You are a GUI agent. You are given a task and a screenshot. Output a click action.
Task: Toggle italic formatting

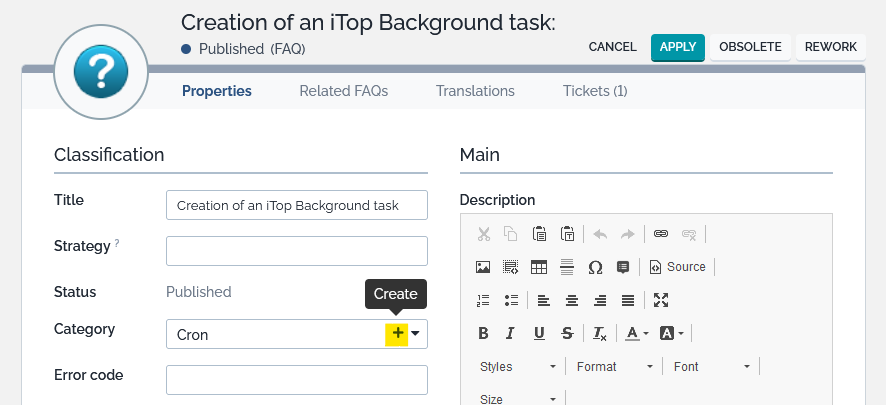(511, 333)
